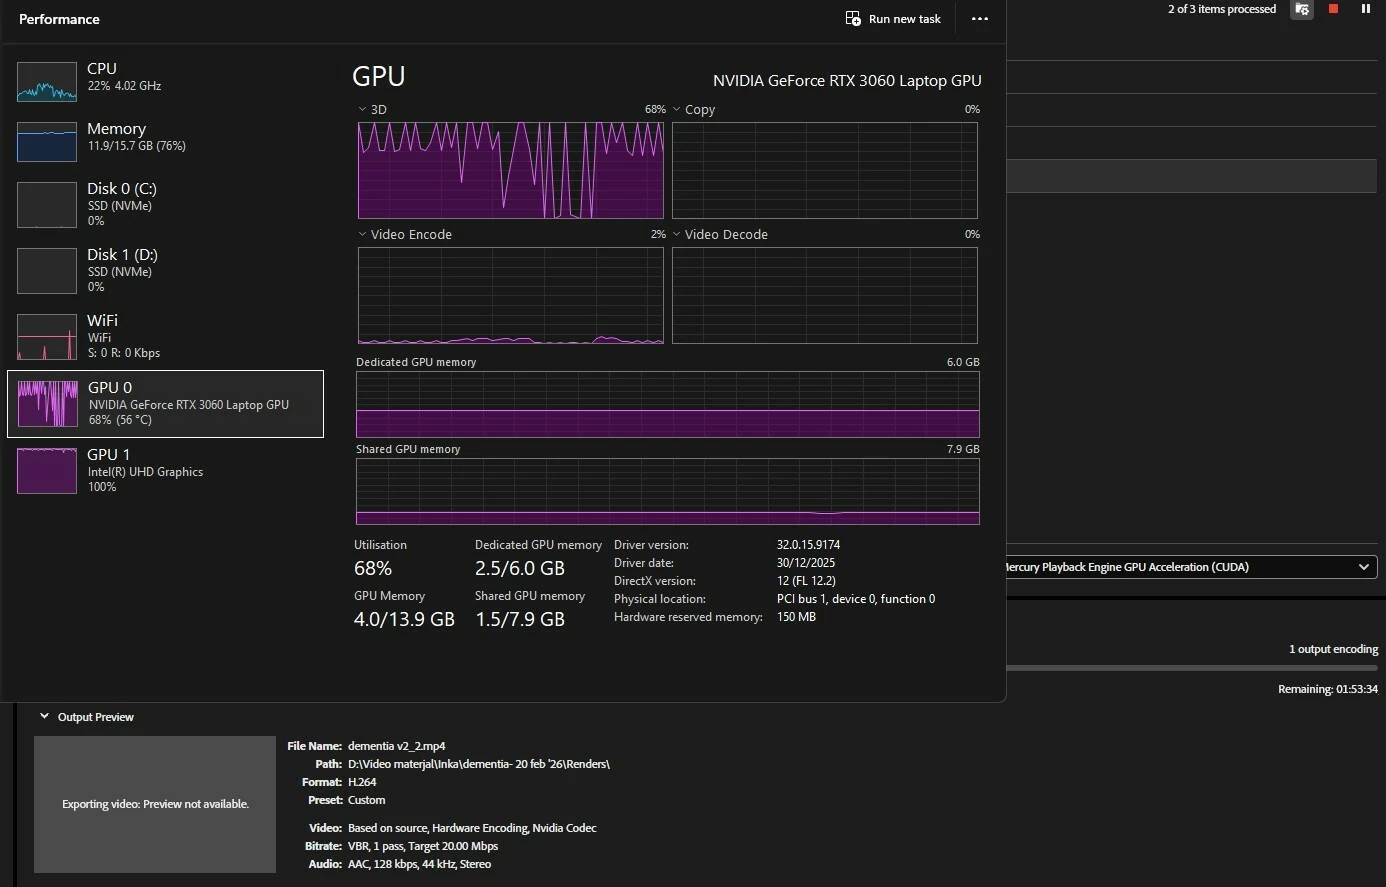The width and height of the screenshot is (1386, 887).
Task: Open the Mercury Playback Engine renderer dropdown
Action: [1191, 567]
